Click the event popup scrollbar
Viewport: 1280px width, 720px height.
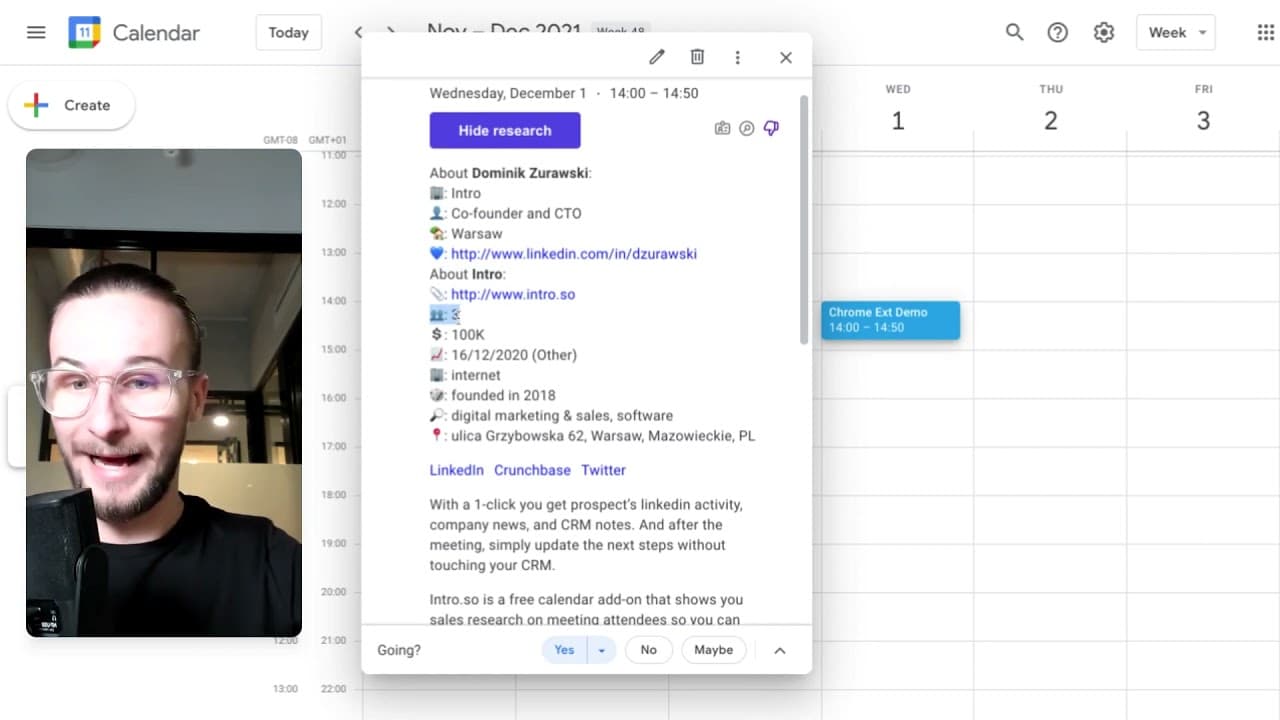click(804, 220)
